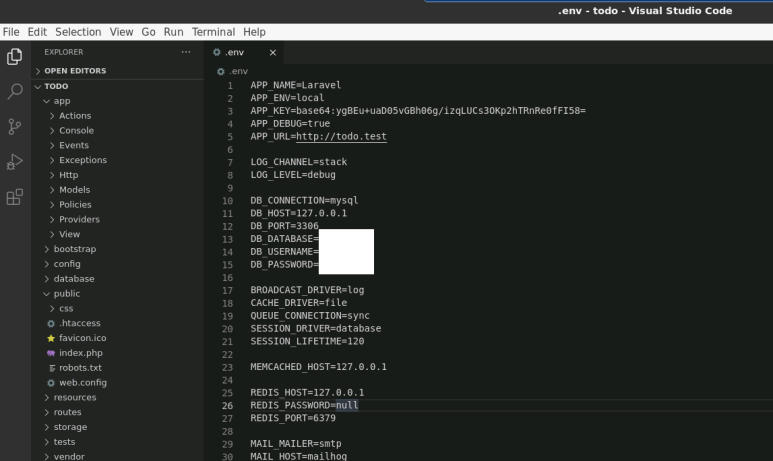Click line number 13 in gutter
This screenshot has height=461, width=773.
pyautogui.click(x=227, y=239)
